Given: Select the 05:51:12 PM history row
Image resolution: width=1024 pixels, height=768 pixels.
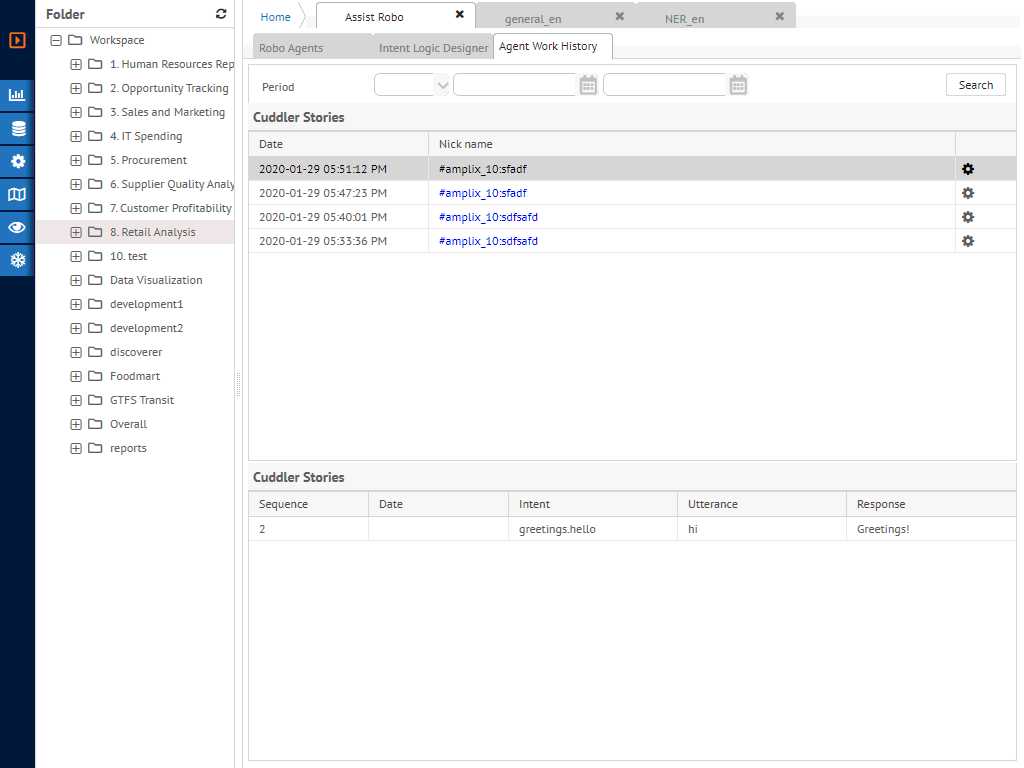Looking at the screenshot, I should [632, 169].
